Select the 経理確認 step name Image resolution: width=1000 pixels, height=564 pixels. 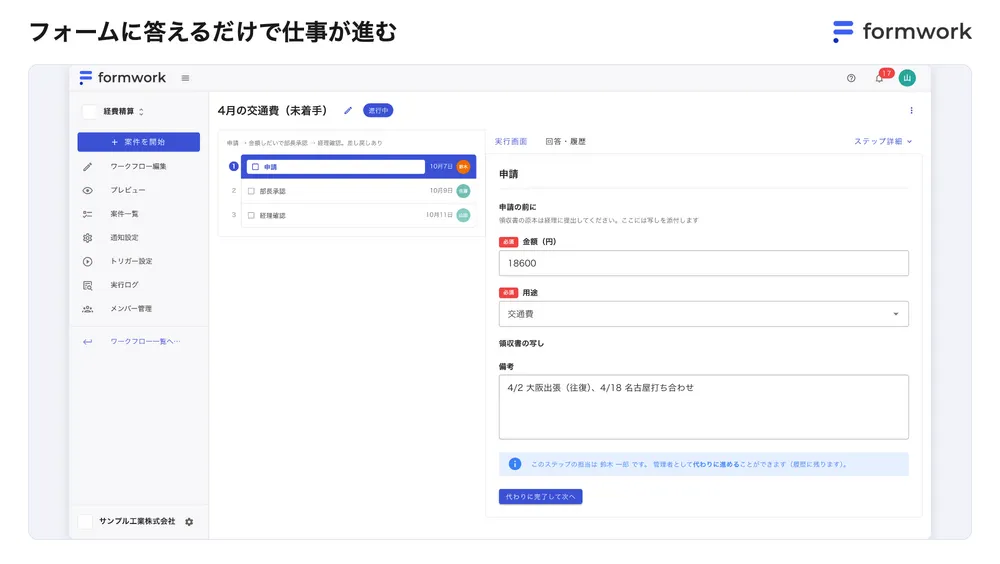coord(272,215)
